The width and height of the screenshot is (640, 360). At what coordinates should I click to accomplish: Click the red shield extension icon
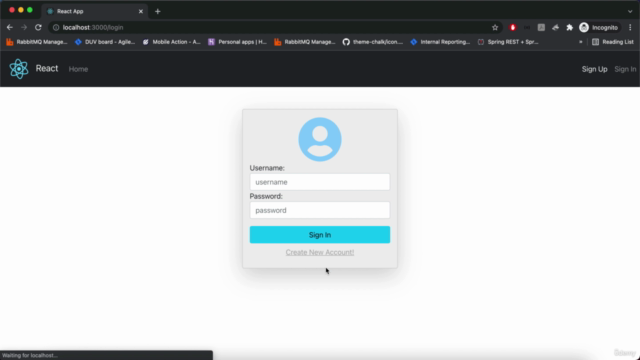point(513,27)
